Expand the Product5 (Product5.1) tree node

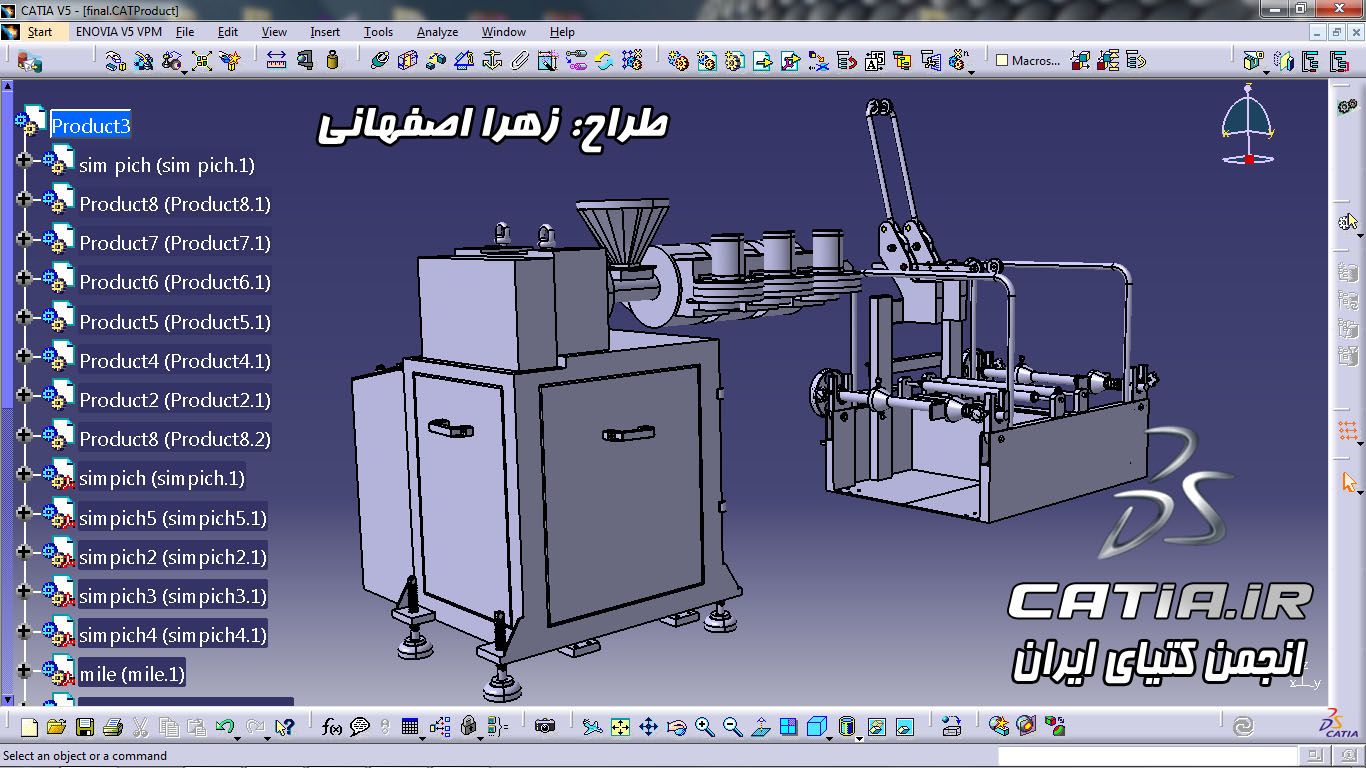(24, 317)
